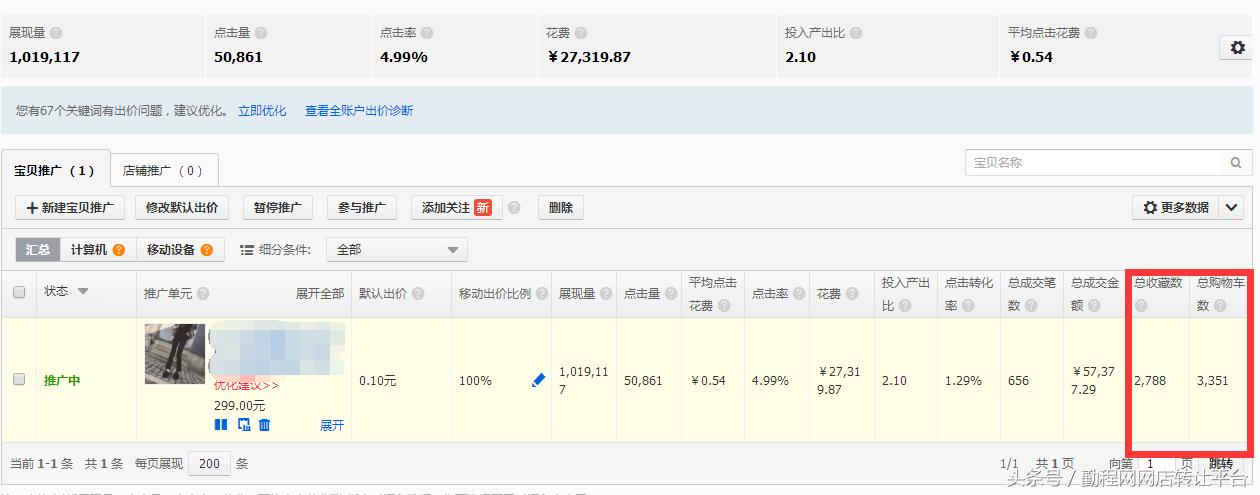Image resolution: width=1260 pixels, height=495 pixels.
Task: Click the 参与推广 button
Action: tap(361, 208)
